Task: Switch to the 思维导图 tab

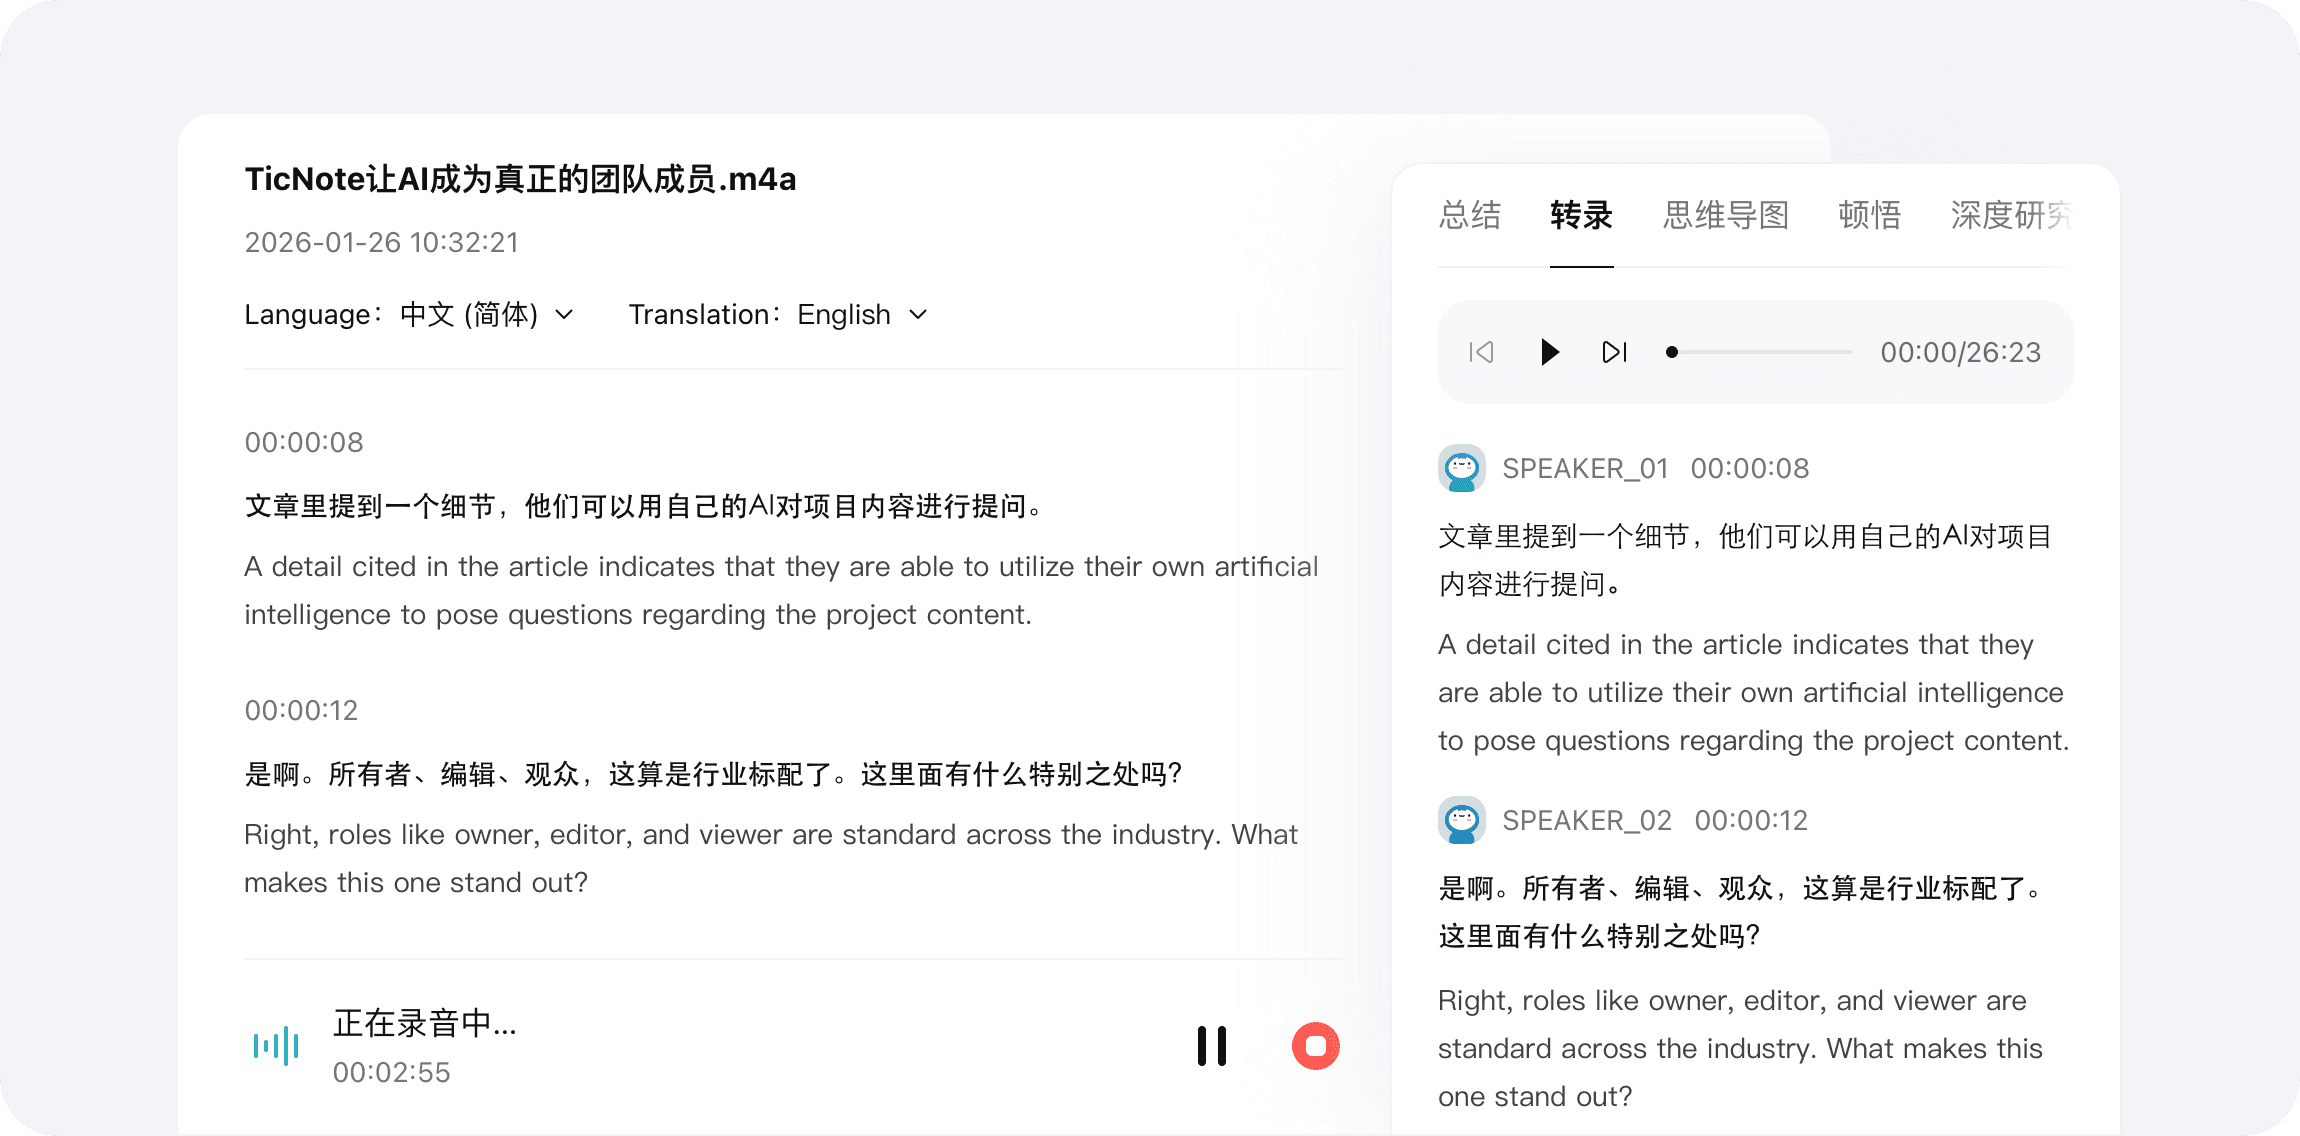Action: [1726, 215]
